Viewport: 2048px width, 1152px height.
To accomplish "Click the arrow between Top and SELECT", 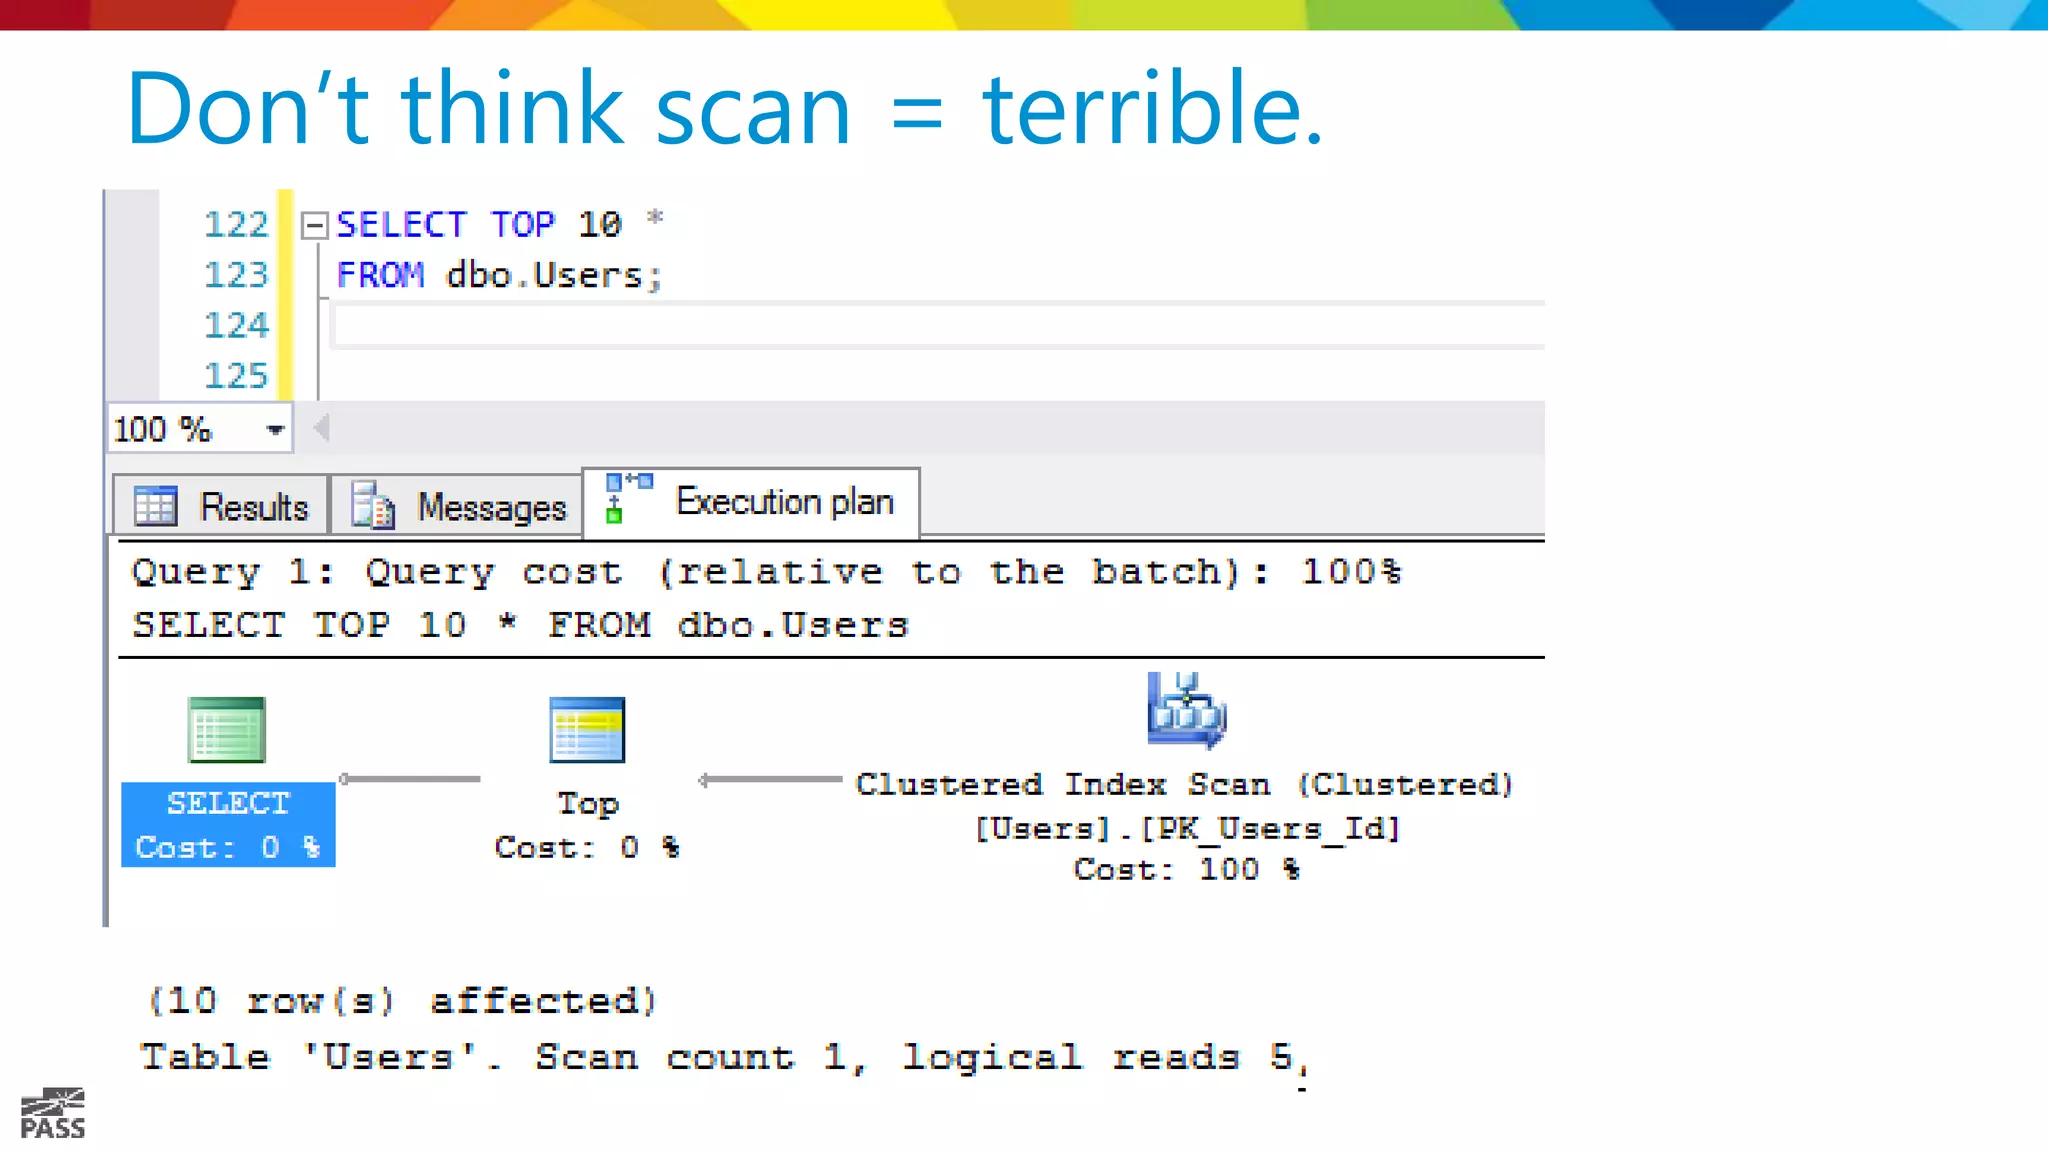I will (410, 779).
